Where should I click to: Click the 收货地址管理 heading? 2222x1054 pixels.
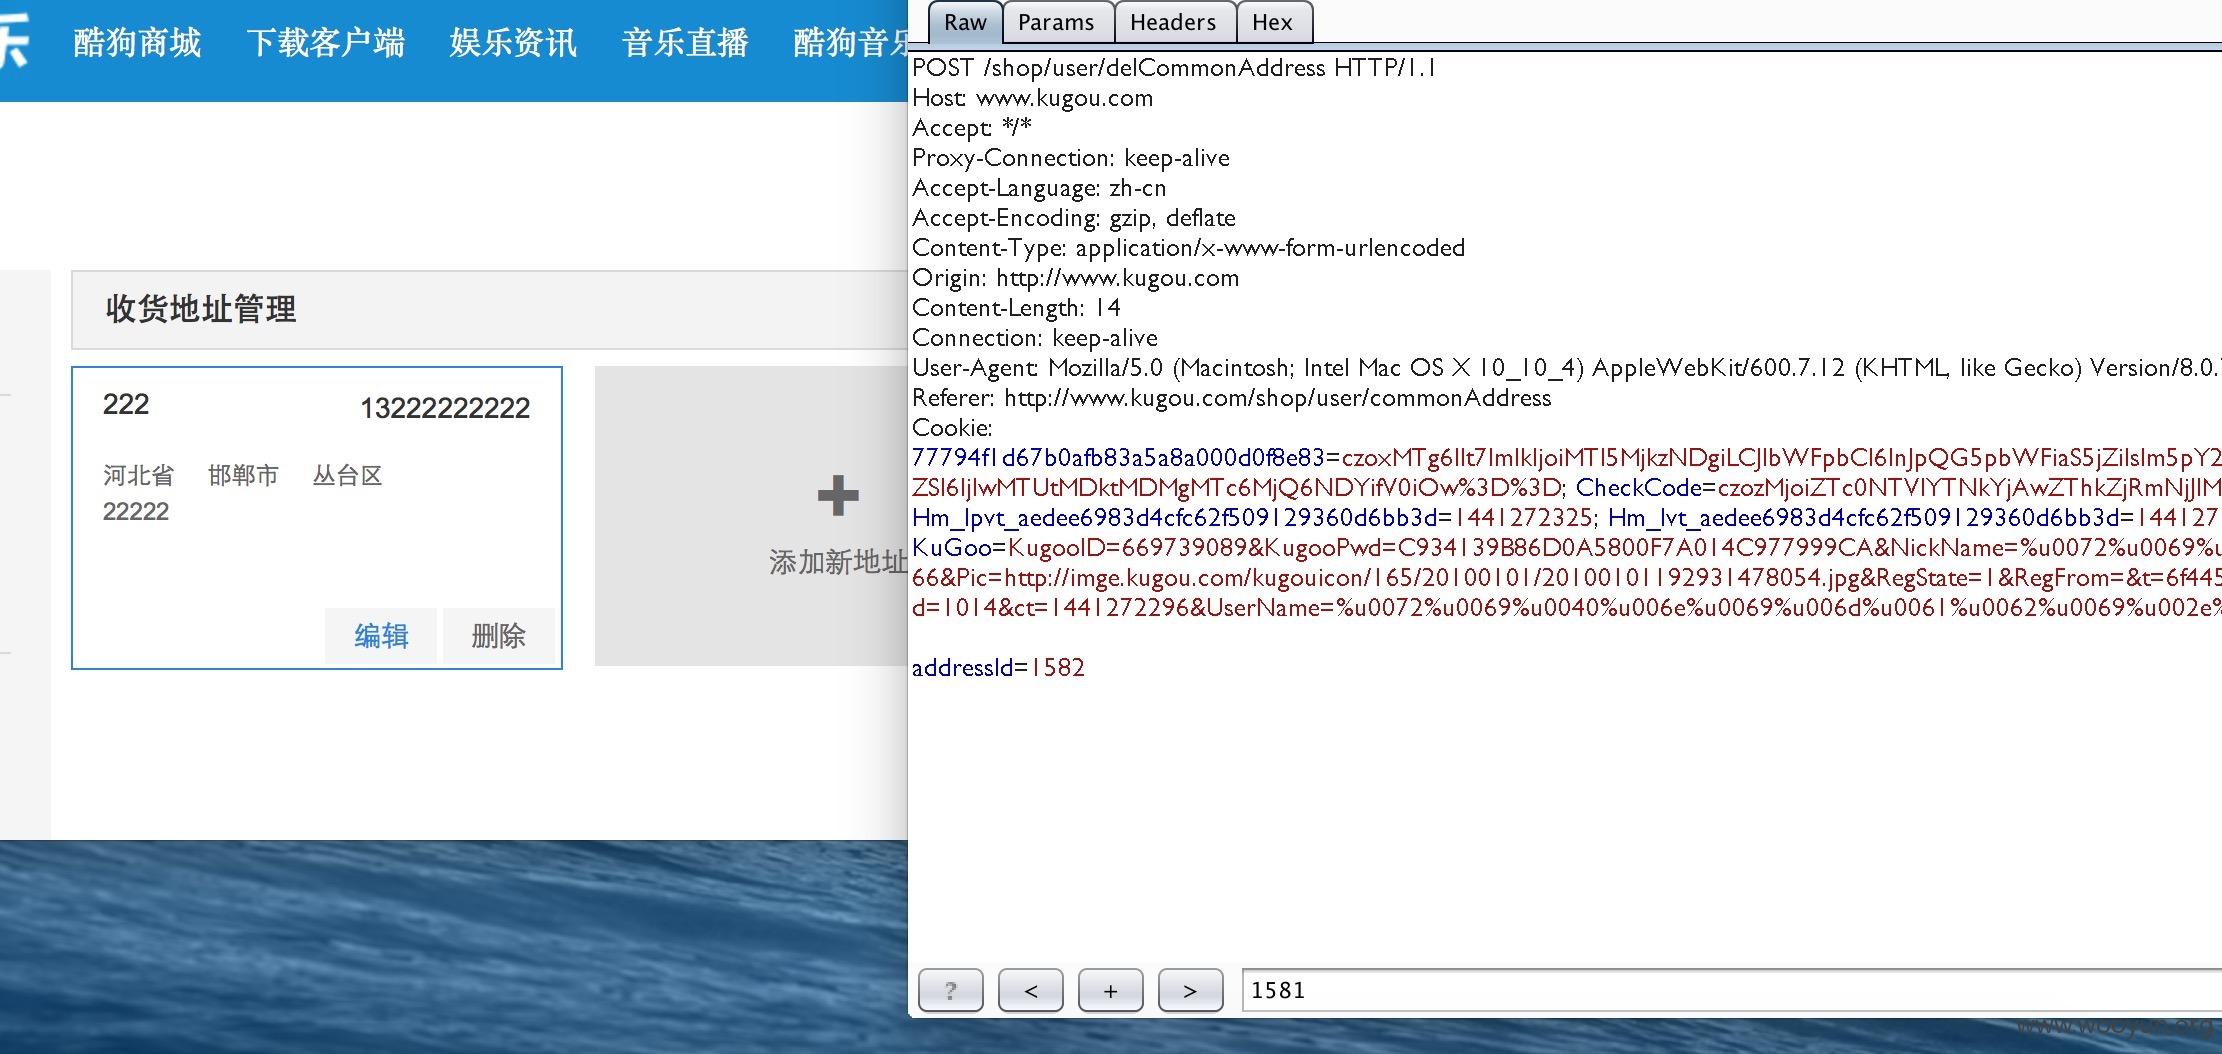coord(201,309)
